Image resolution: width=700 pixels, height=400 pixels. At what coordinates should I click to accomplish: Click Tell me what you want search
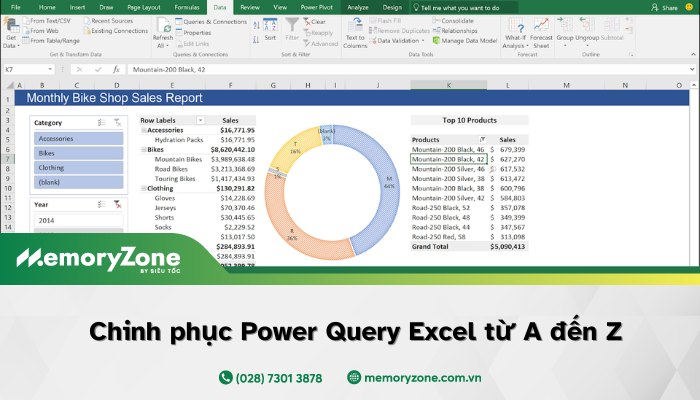tap(464, 8)
